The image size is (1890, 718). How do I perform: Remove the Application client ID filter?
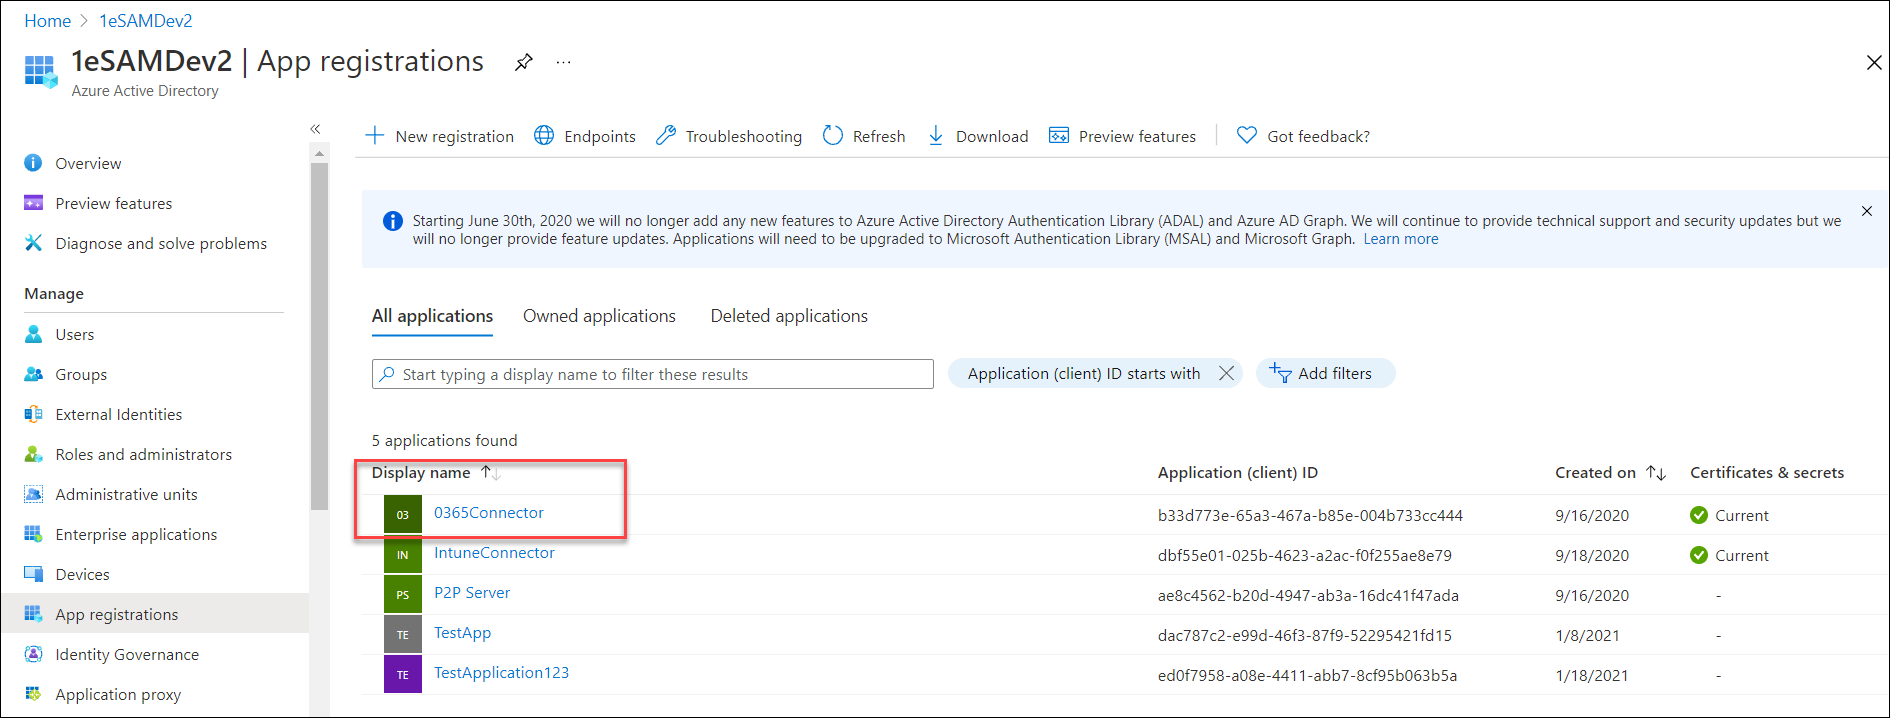[1226, 373]
